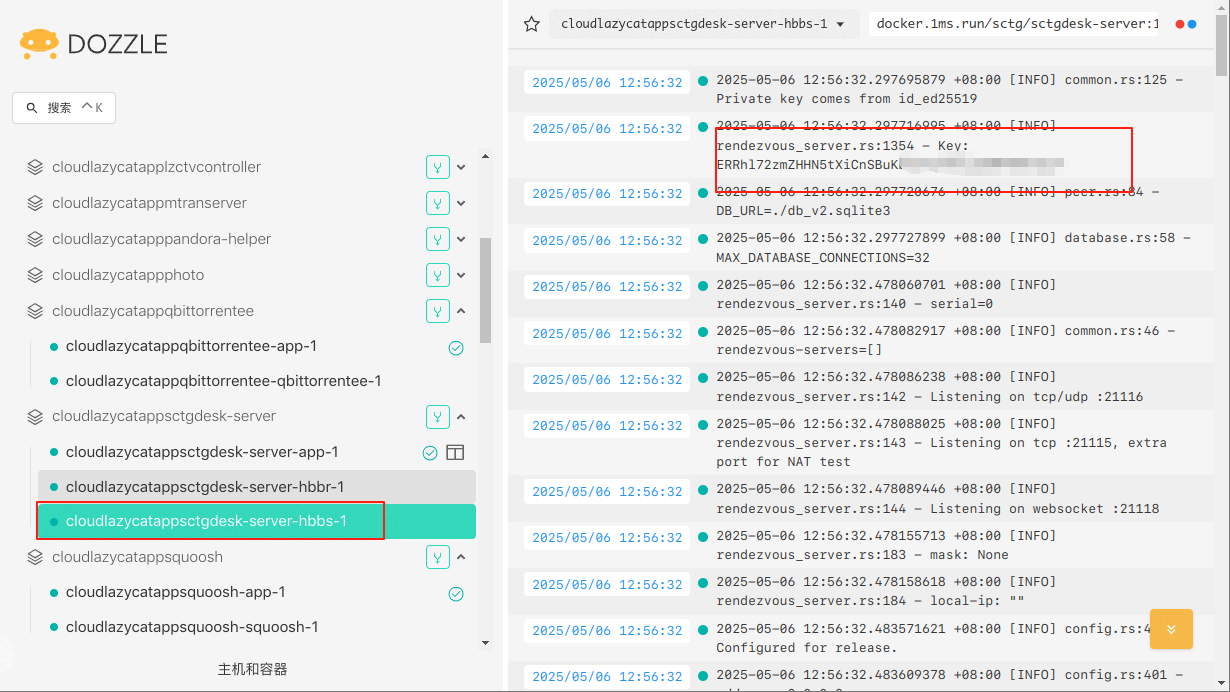Open cloudlazycatappqbittorrentee-app-1 container logs
1230x692 pixels.
coord(191,346)
